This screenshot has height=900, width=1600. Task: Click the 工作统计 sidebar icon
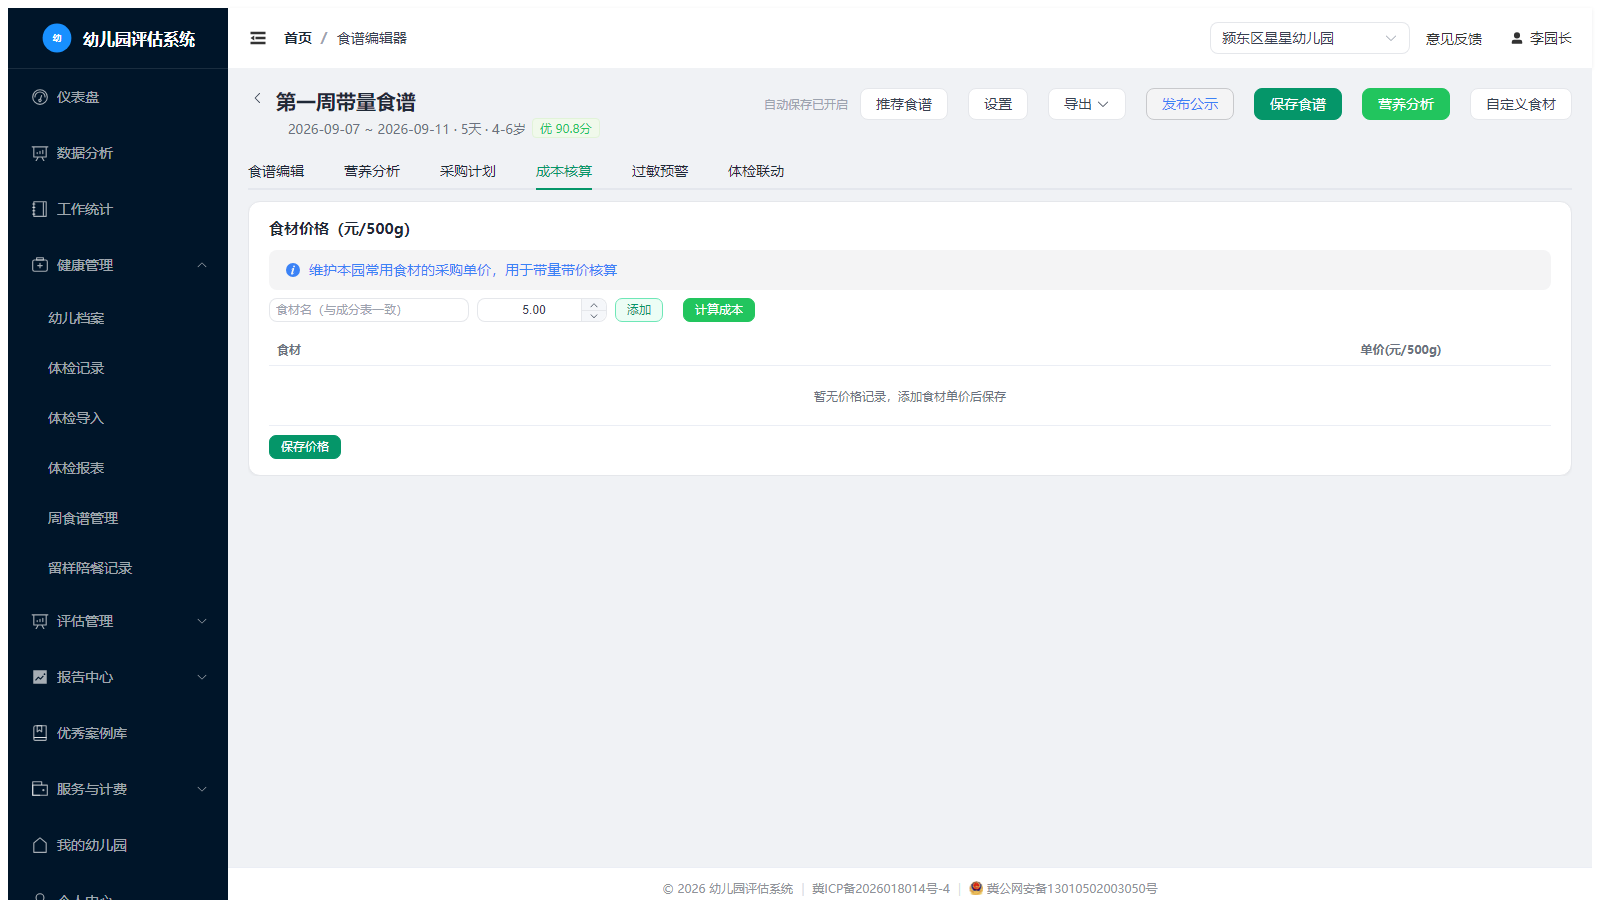(x=40, y=209)
